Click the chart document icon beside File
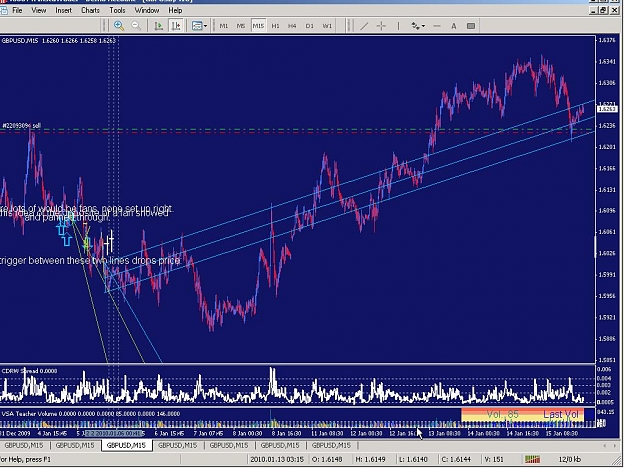Viewport: 625px width, 469px height. point(4,10)
